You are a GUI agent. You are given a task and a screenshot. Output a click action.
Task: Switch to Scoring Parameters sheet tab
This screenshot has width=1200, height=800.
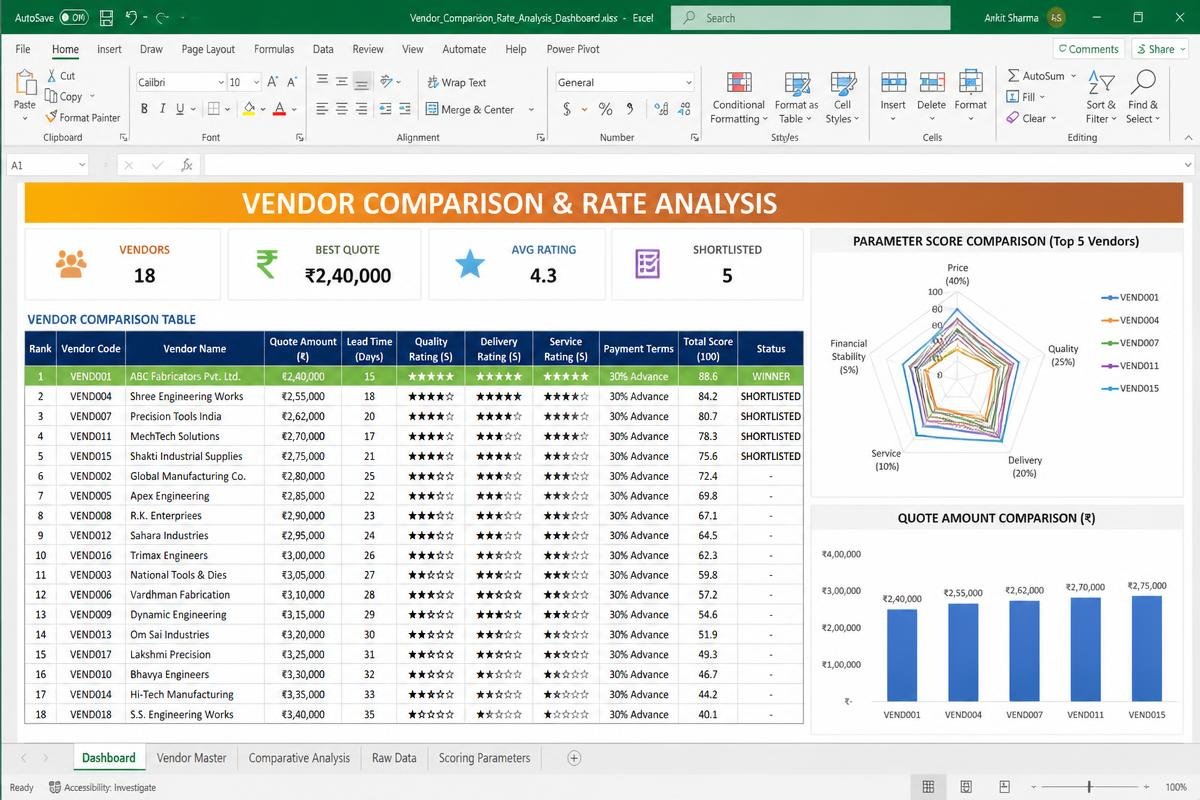pyautogui.click(x=484, y=758)
